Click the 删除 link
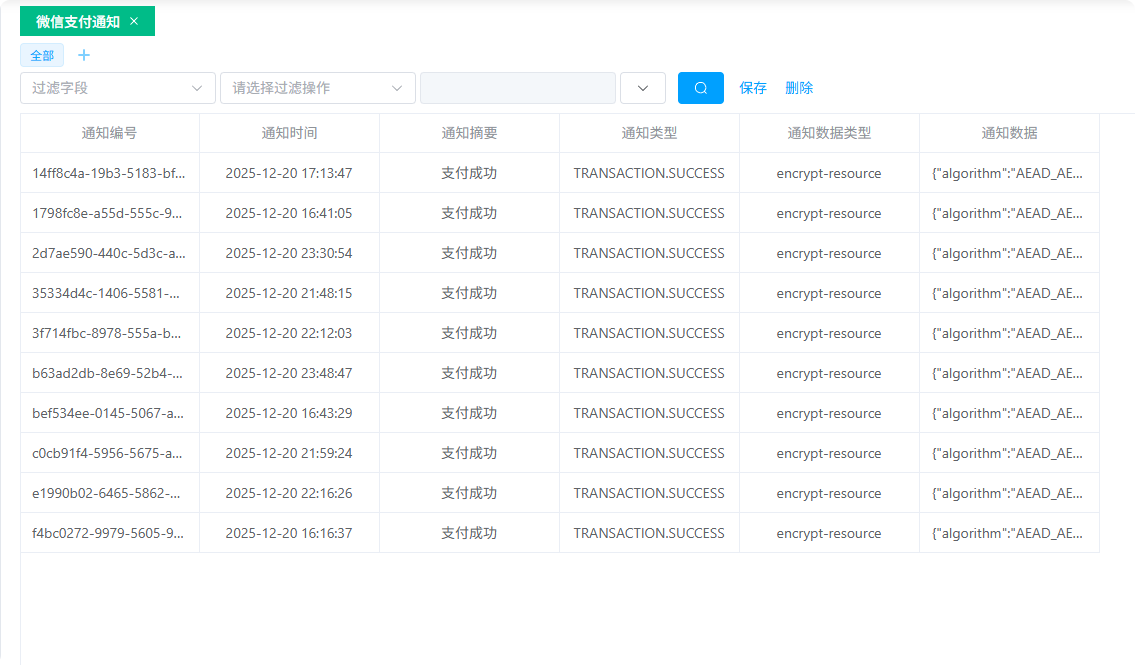The height and width of the screenshot is (665, 1135). tap(799, 88)
